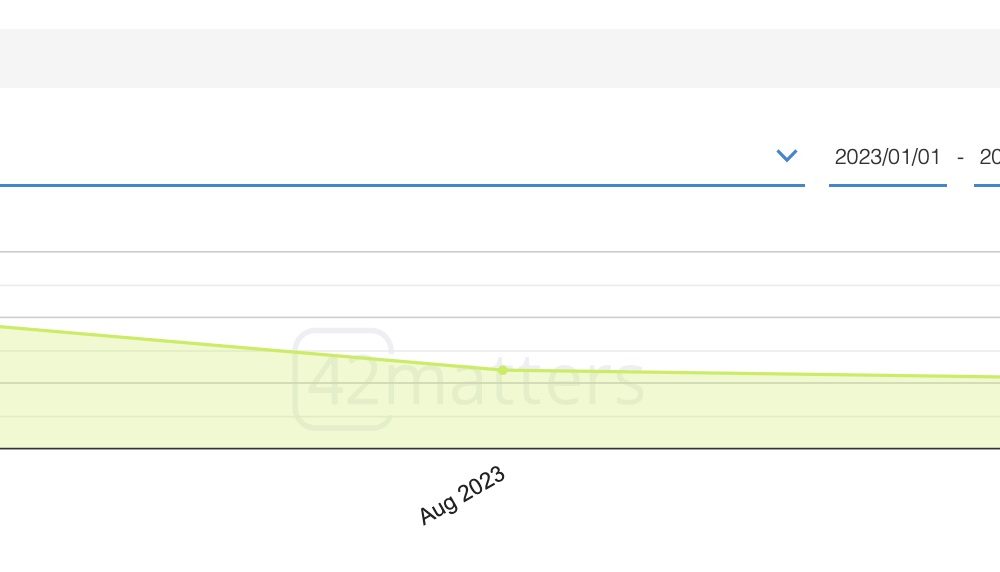Click the Aug 2023 axis label
This screenshot has height=572, width=1000.
point(462,495)
